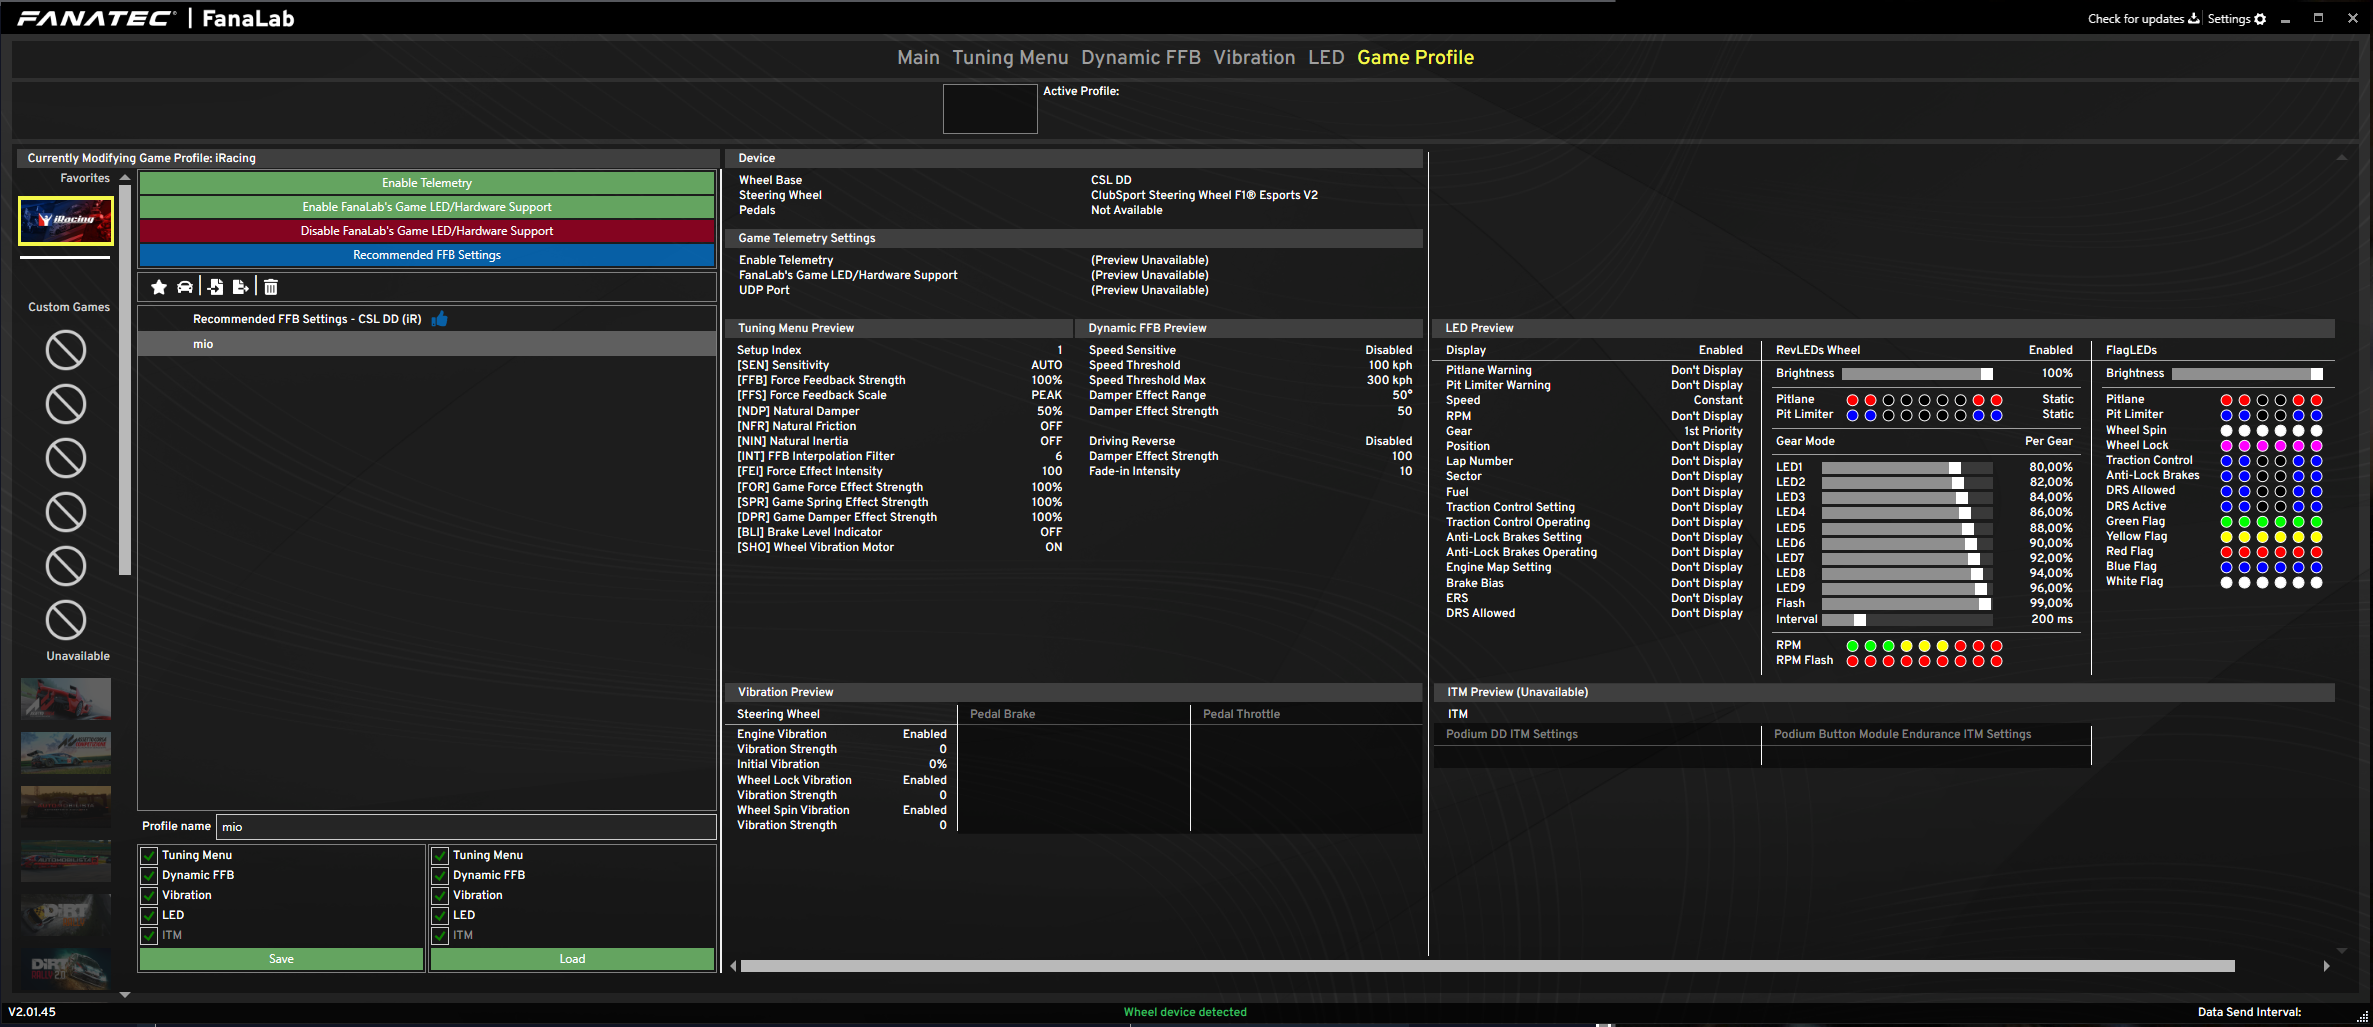Viewport: 2373px width, 1027px height.
Task: Select the Assetto Corsa Competizione thumbnail
Action: click(66, 752)
